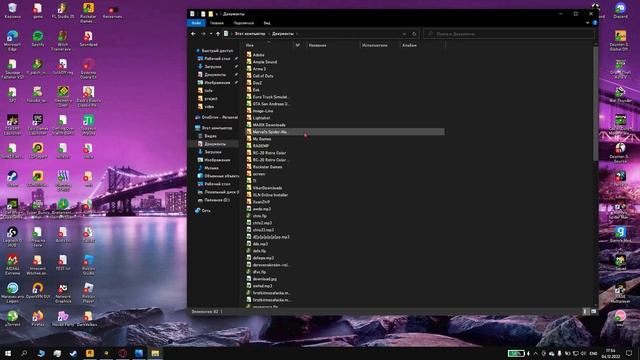
Task: Select the Ample Sound folder
Action: click(x=262, y=62)
